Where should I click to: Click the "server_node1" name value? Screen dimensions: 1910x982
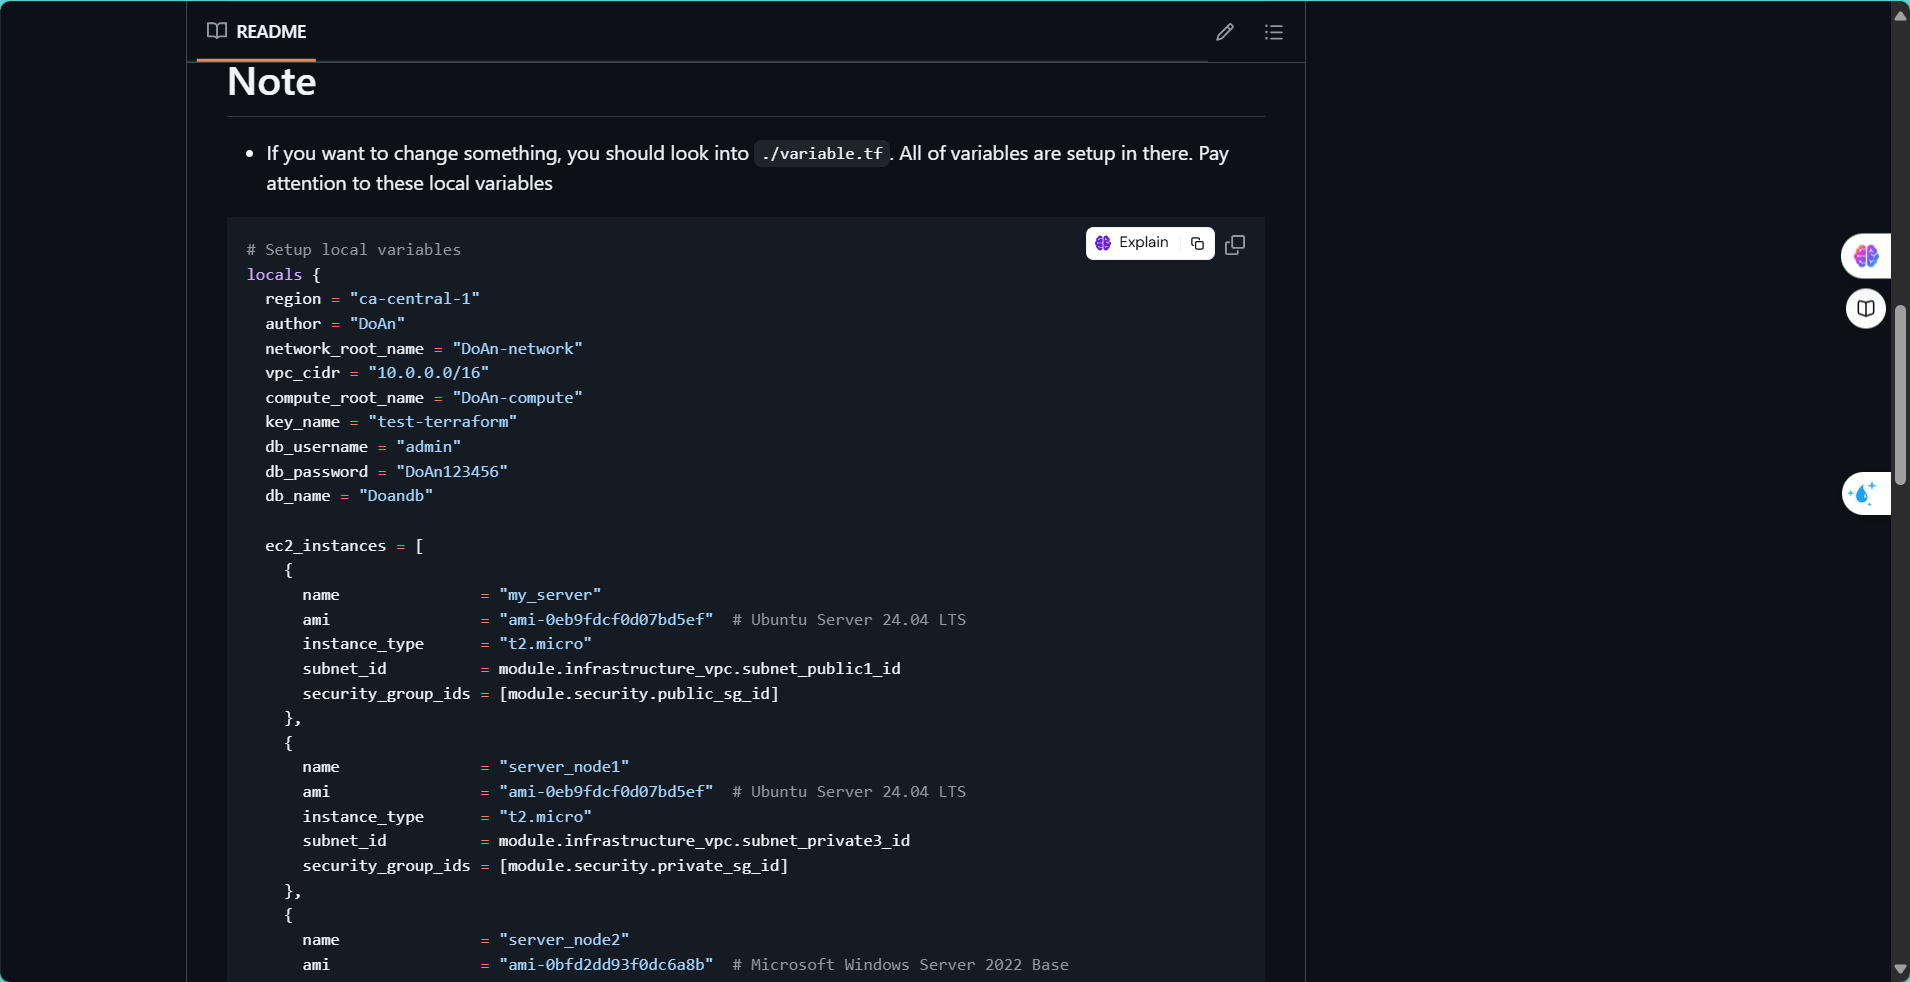pos(564,766)
